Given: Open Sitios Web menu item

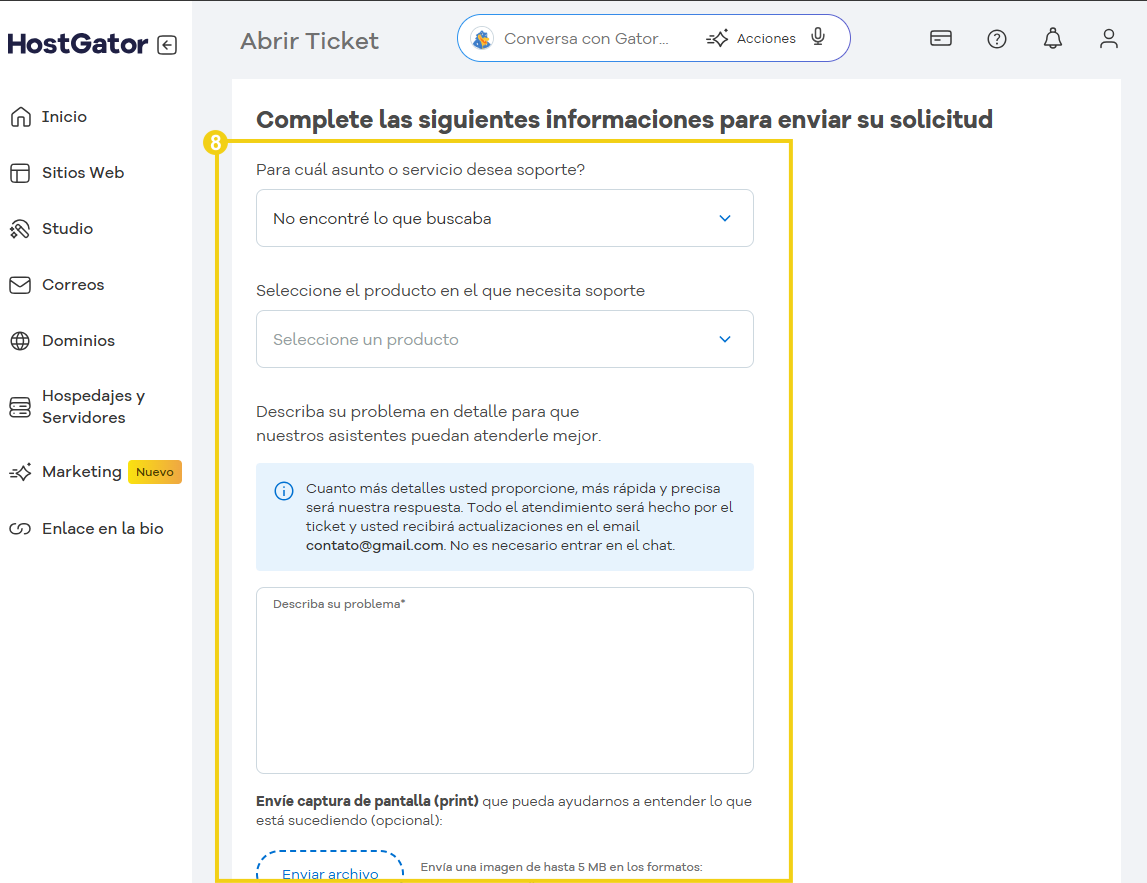Looking at the screenshot, I should click(x=82, y=173).
